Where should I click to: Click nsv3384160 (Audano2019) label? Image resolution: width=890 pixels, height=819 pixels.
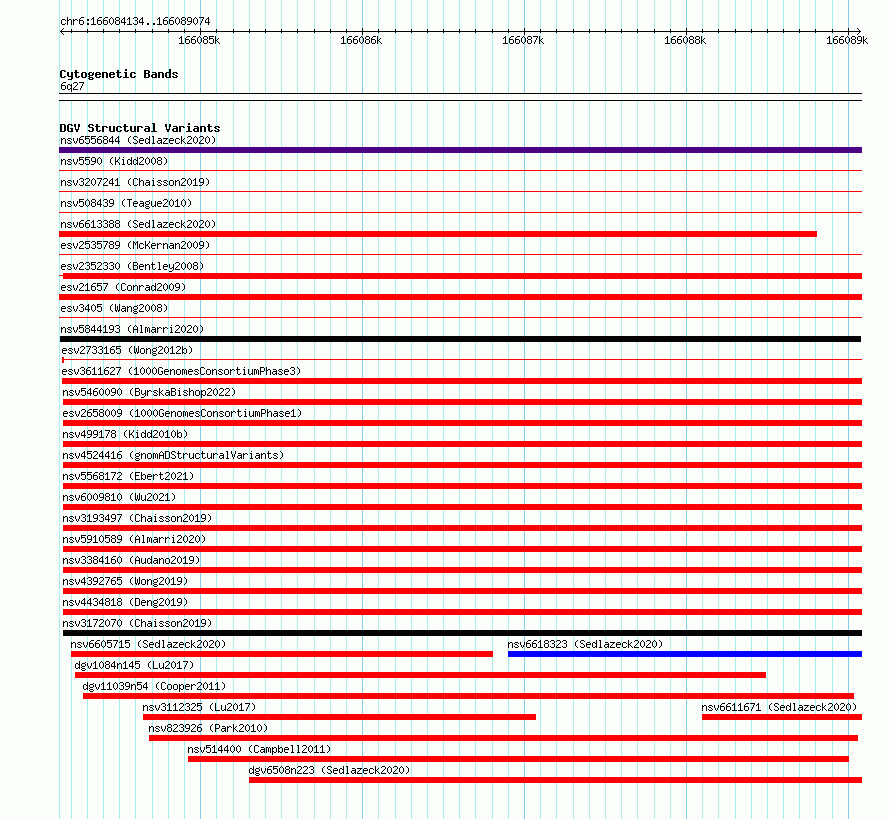pyautogui.click(x=131, y=560)
